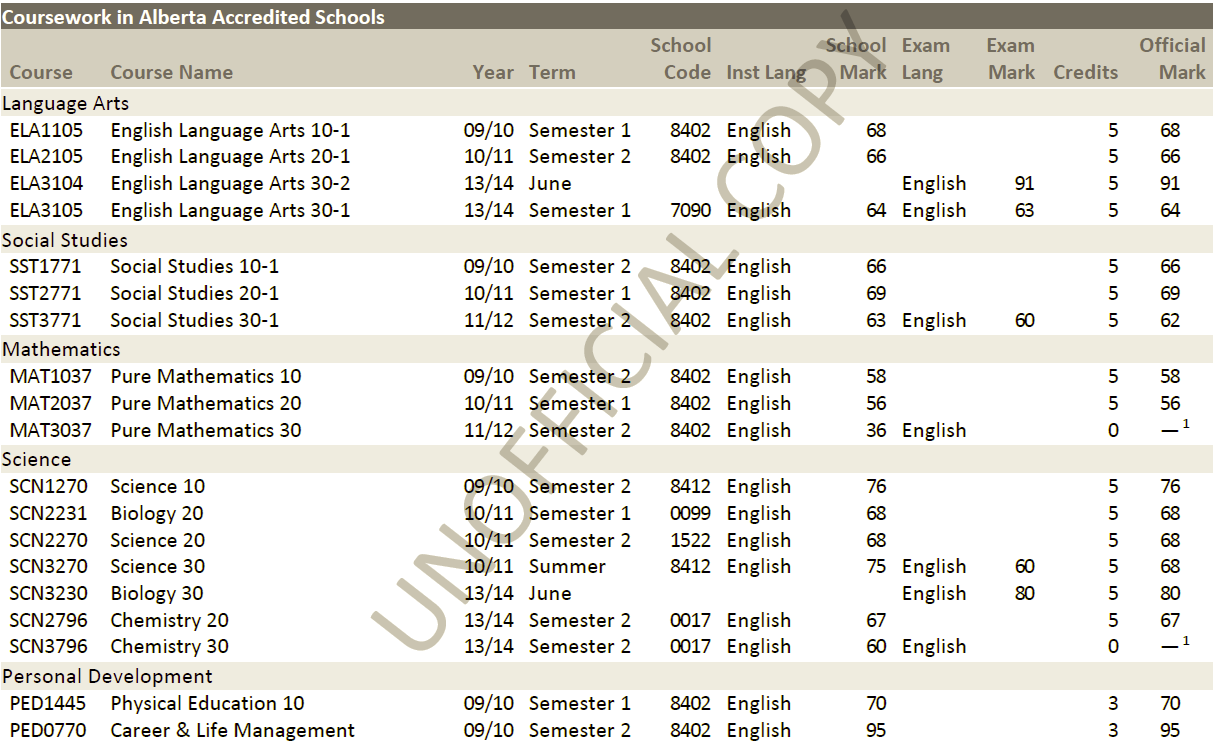Click the Personal Development section heading
Image resolution: width=1213 pixels, height=745 pixels.
point(107,677)
